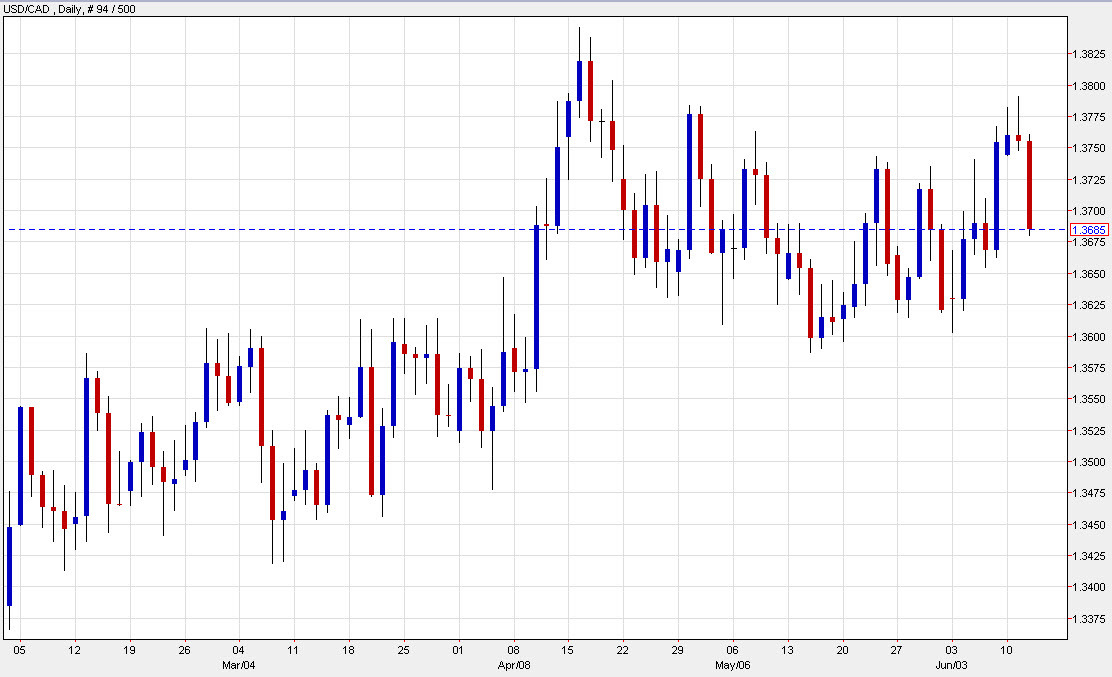
Task: Click the highlighted 1.3685 current price label
Action: 1090,229
